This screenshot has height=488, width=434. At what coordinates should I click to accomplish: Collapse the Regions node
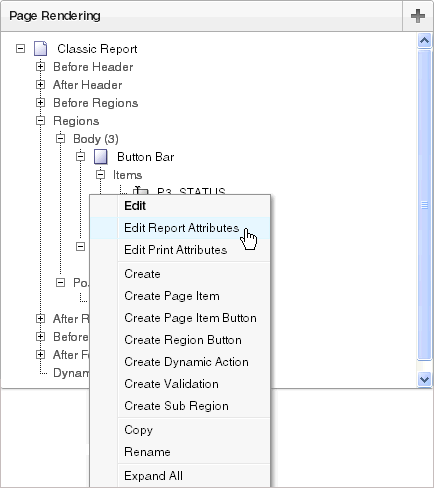pyautogui.click(x=40, y=121)
